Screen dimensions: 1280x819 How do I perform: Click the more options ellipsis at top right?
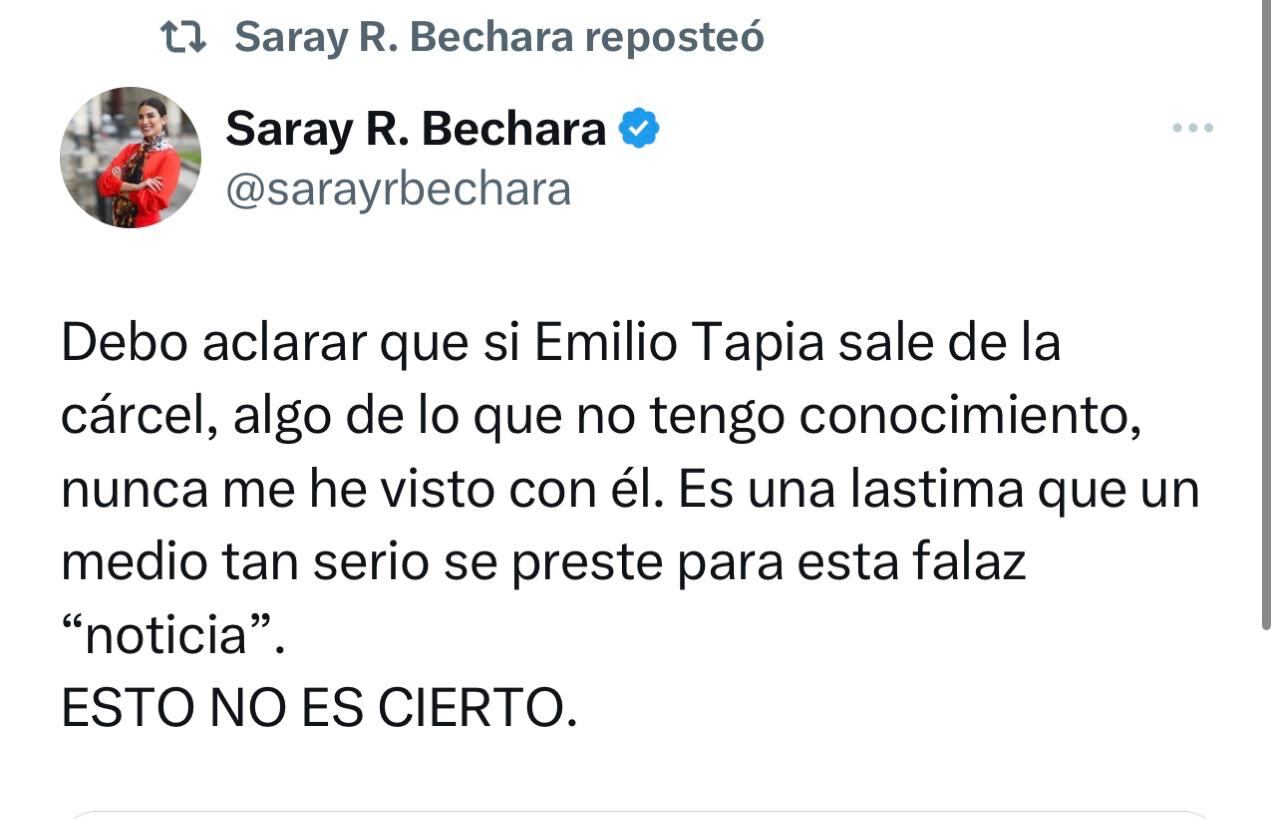pos(1191,127)
